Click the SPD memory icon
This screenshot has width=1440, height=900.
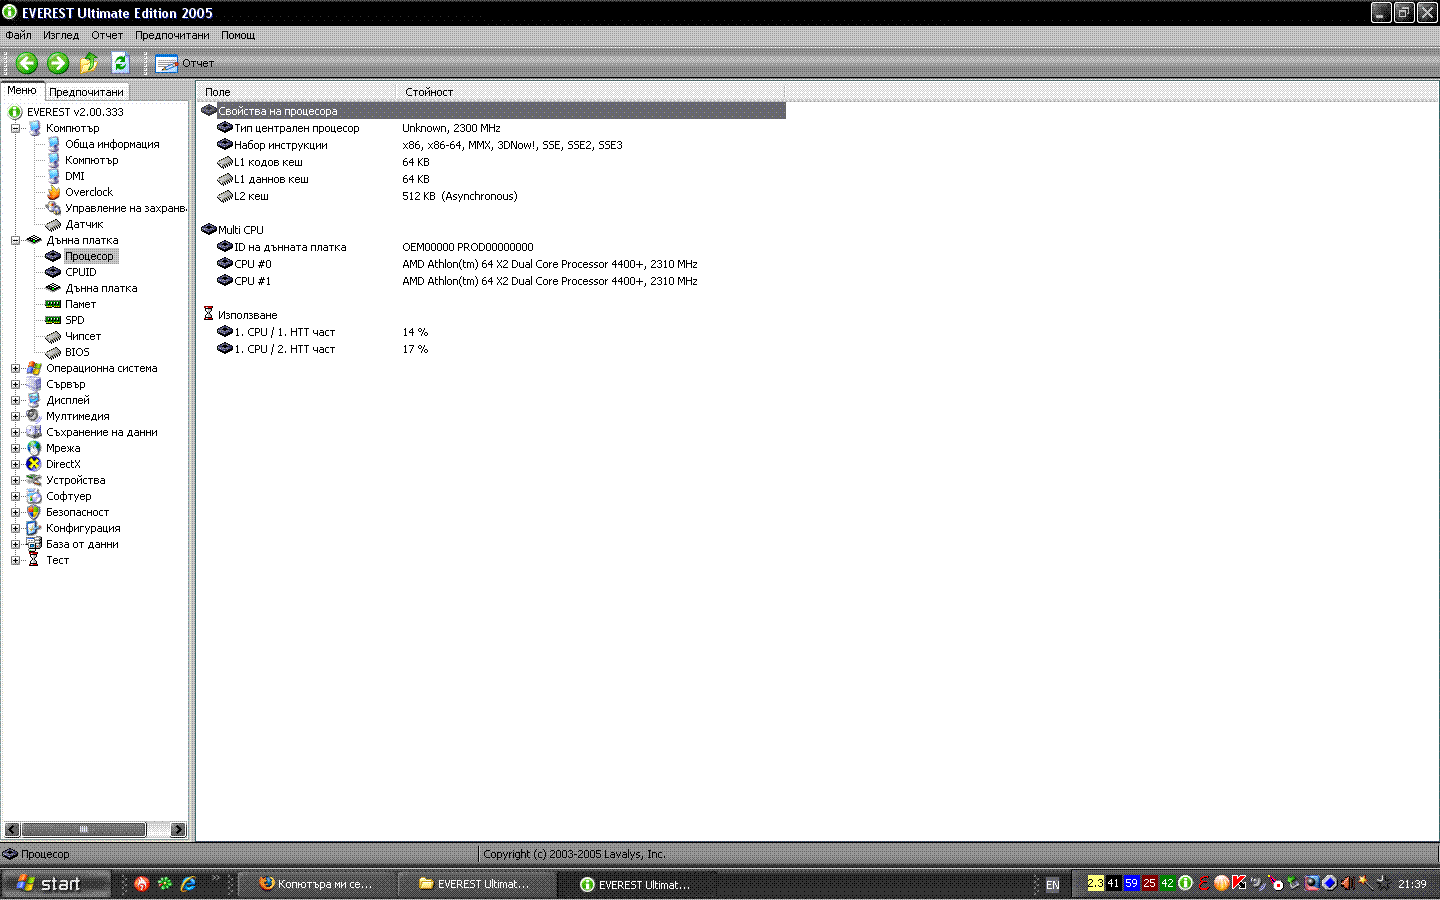point(54,320)
